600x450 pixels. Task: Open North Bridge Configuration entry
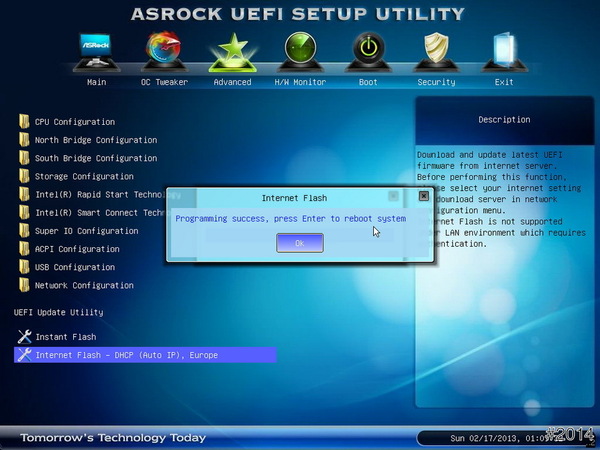tap(96, 140)
